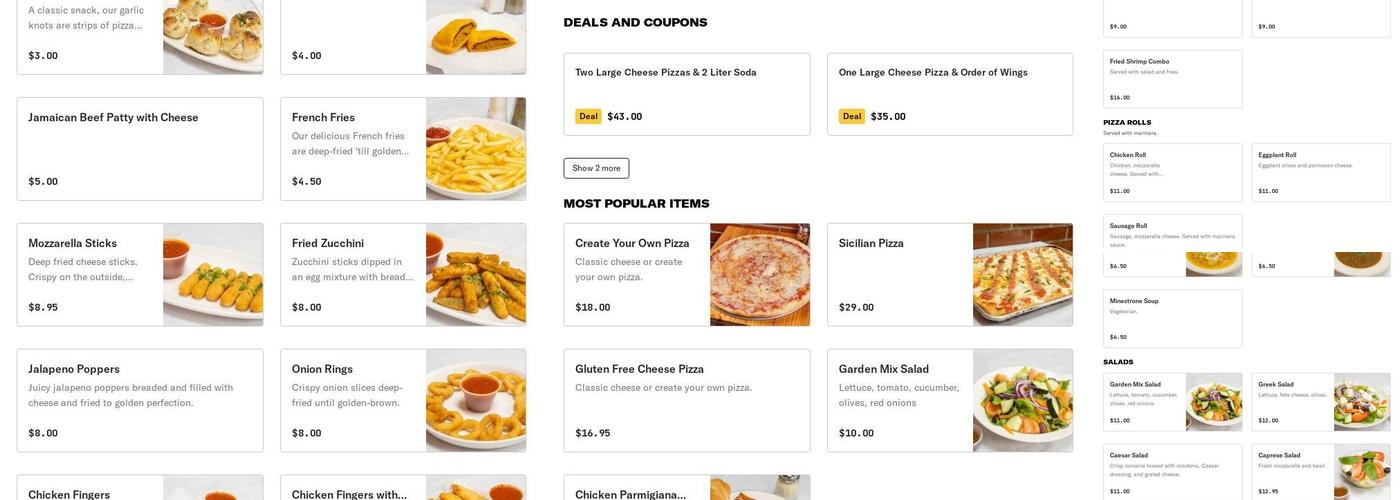
Task: Select the $35.00 pizza and wings deal
Action: [949, 94]
